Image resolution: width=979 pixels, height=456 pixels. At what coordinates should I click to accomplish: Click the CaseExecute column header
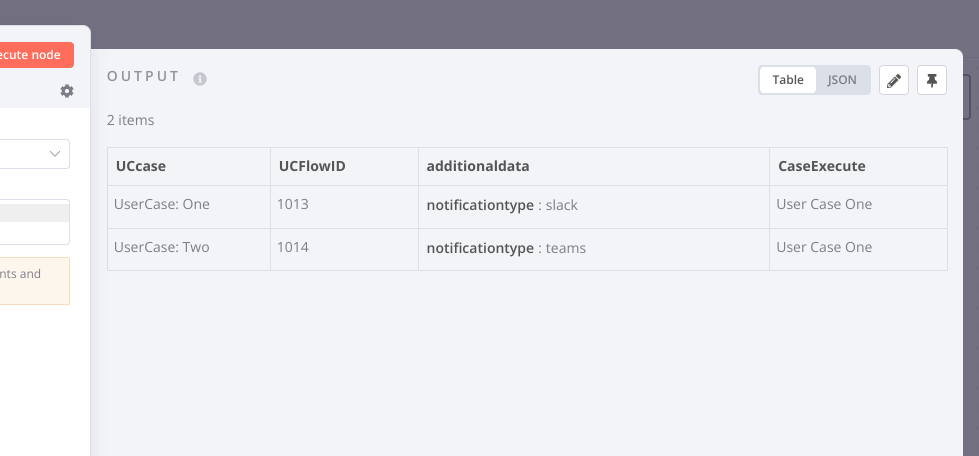coord(821,166)
